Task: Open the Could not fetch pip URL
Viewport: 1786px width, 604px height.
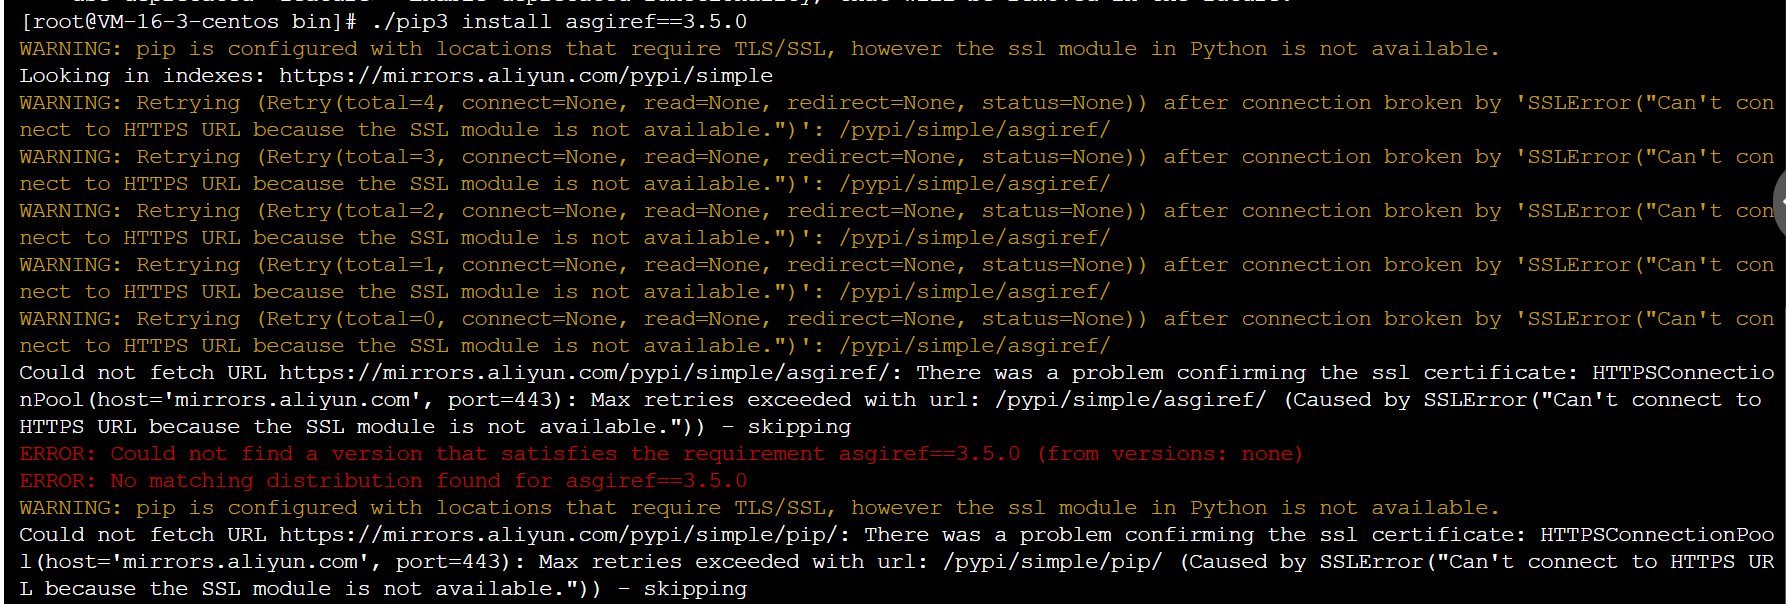Action: pos(558,534)
